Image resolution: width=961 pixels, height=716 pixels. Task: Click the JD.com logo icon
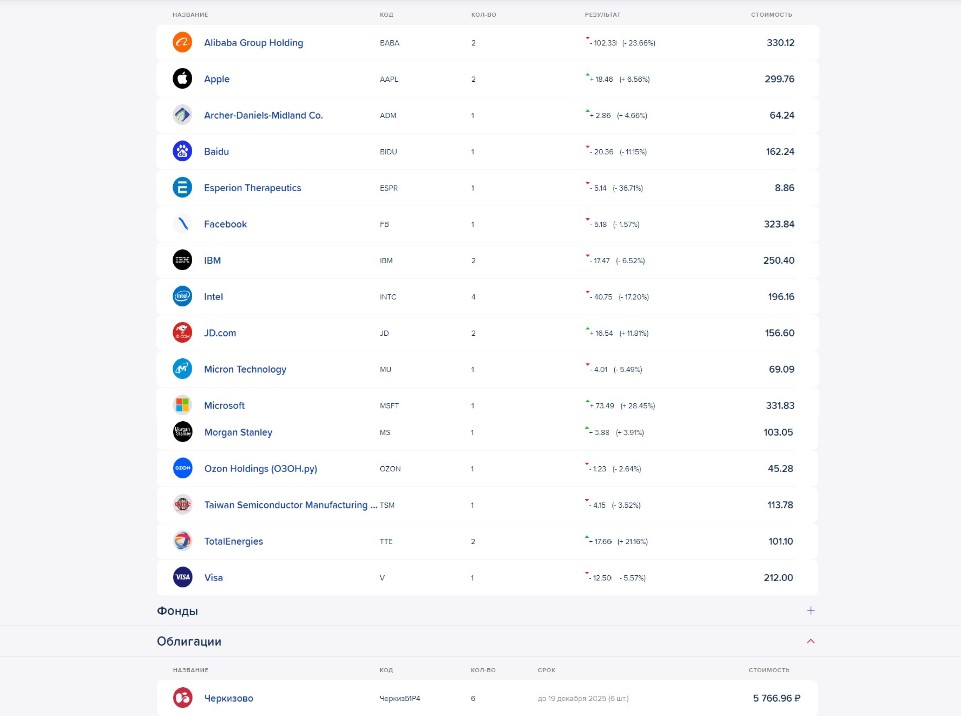[x=182, y=332]
